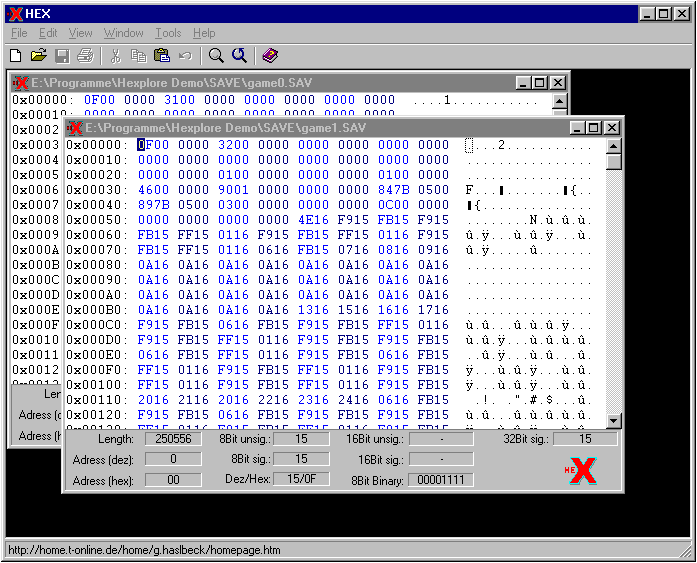The image size is (697, 563).
Task: Click the 8Bit unsig. value field
Action: (301, 439)
